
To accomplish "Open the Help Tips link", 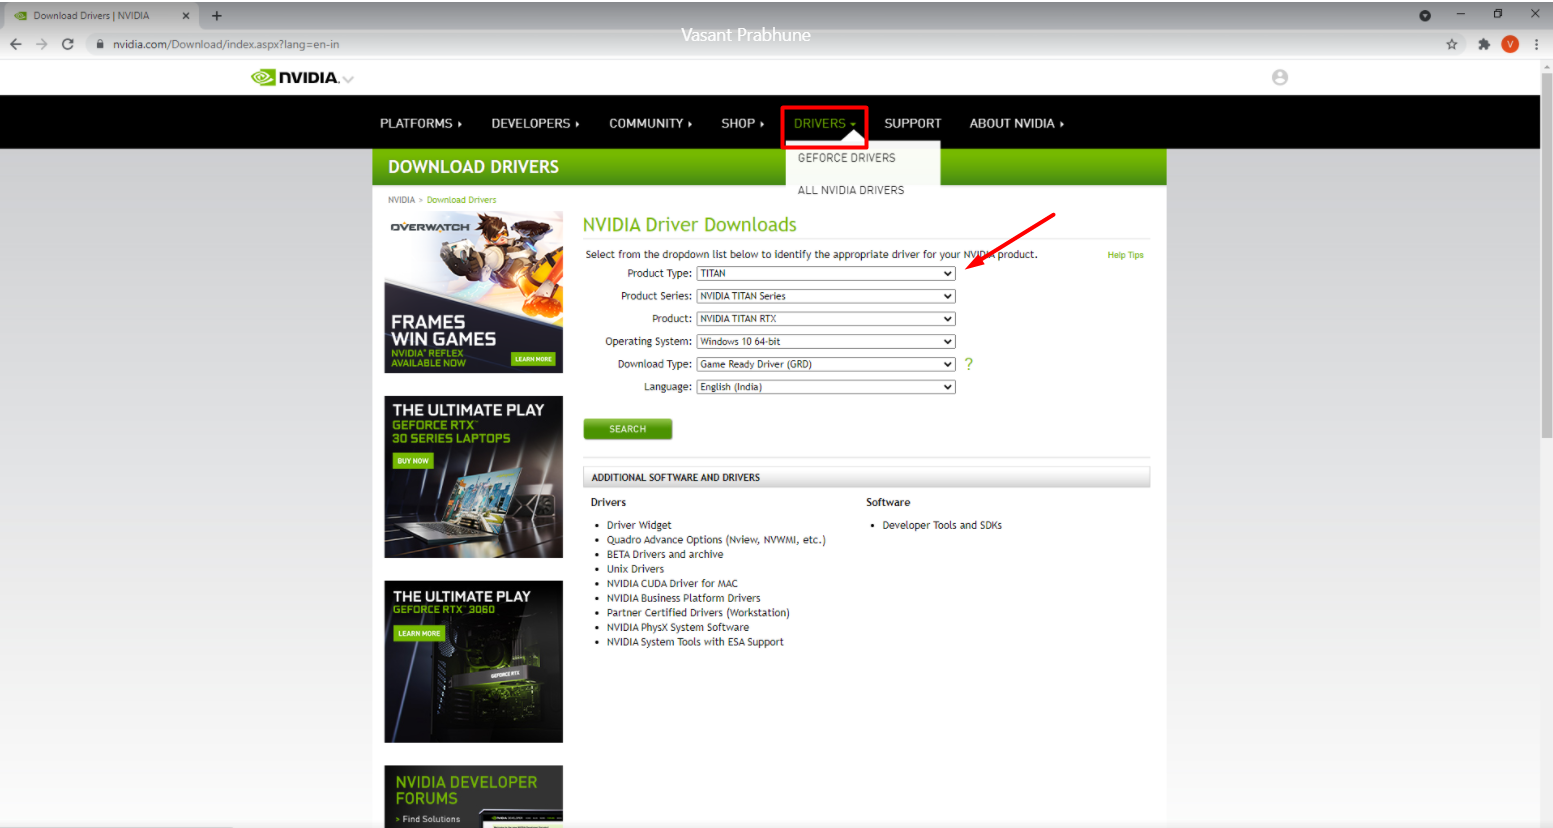I will point(1125,255).
